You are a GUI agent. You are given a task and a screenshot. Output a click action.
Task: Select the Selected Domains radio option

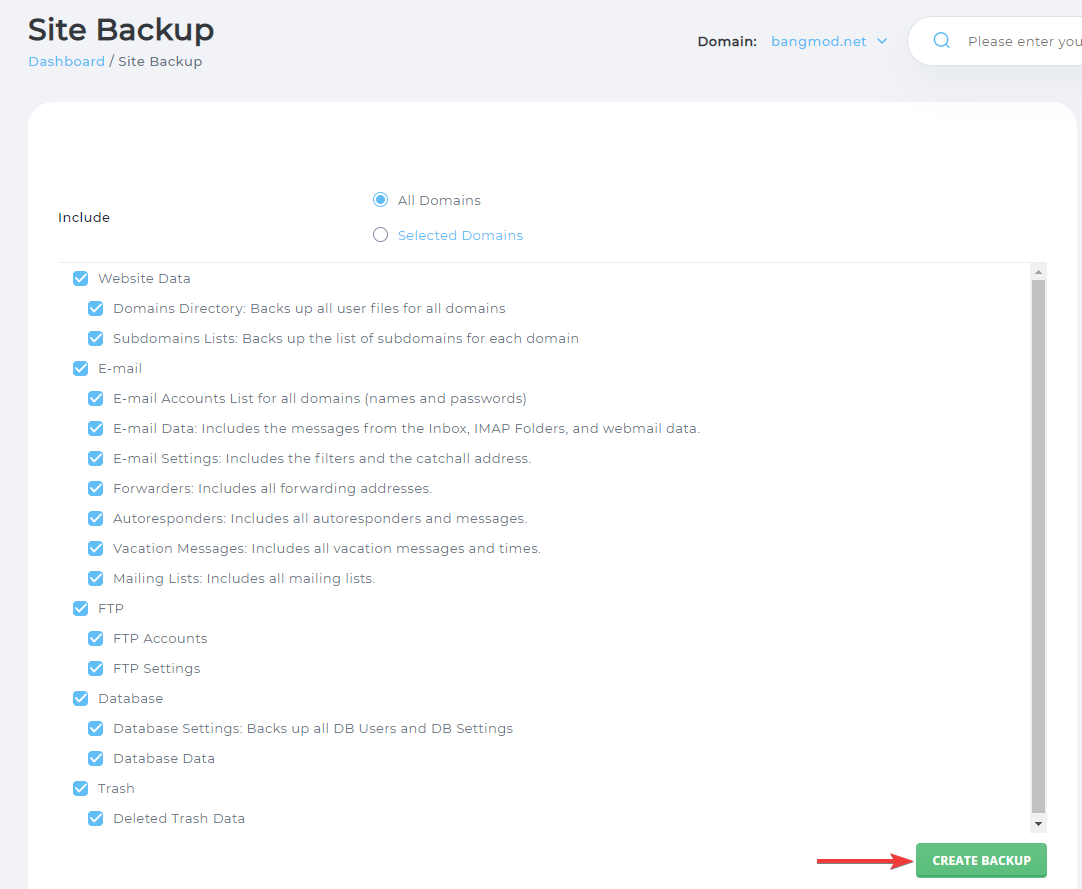380,235
